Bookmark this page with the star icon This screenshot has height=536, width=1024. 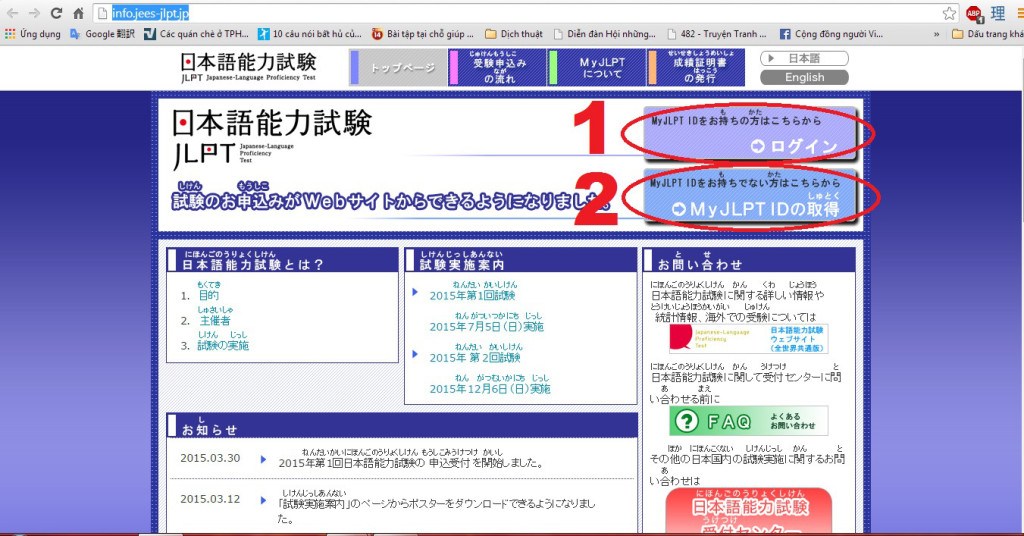pos(949,13)
